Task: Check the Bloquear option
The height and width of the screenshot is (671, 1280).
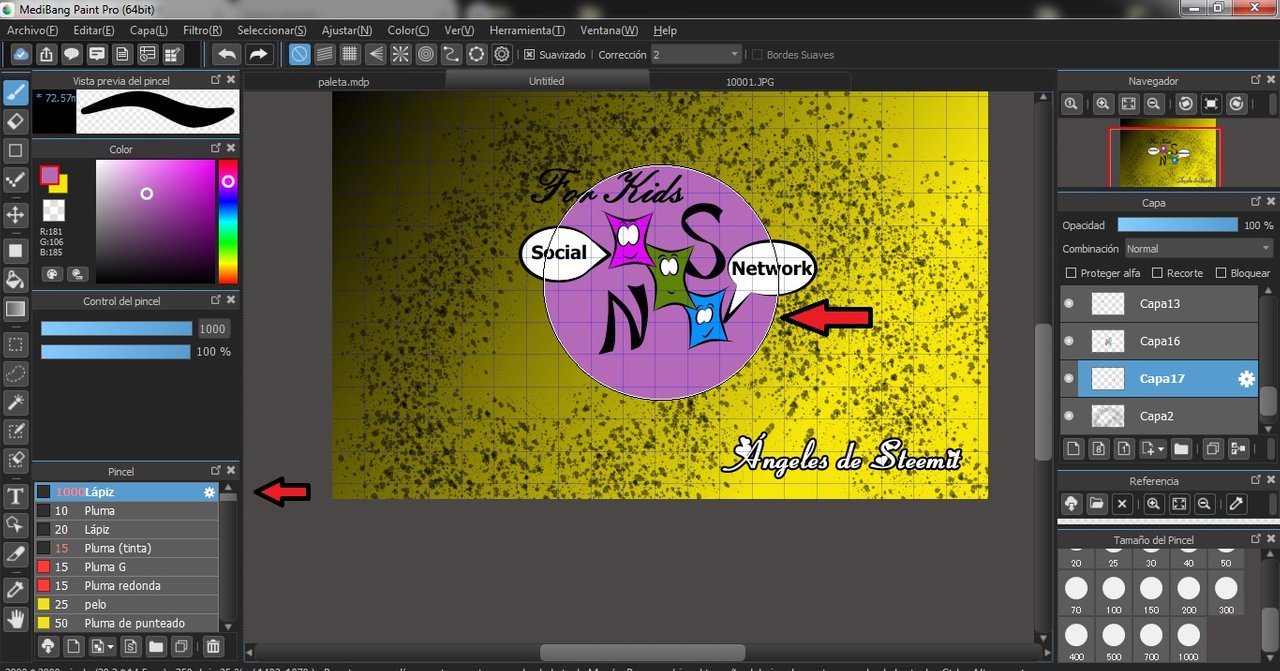Action: (1221, 273)
